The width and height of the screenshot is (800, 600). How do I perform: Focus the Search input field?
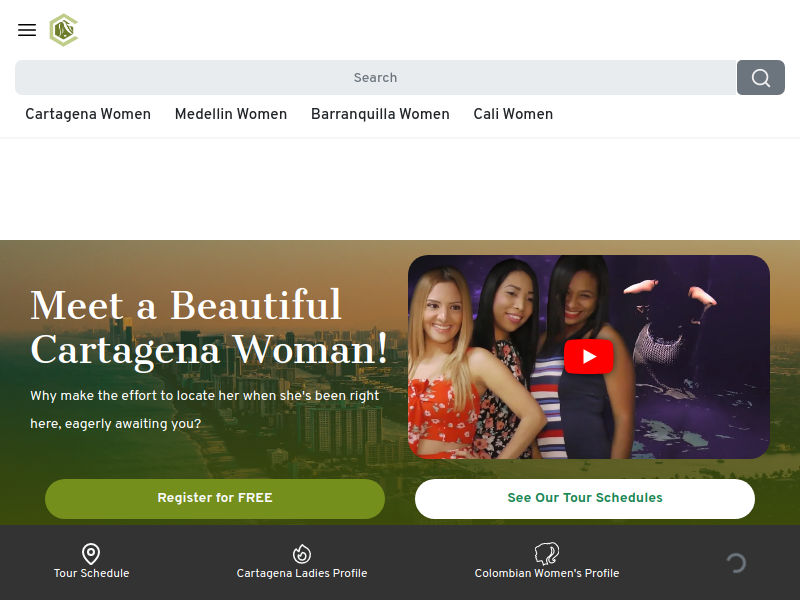[376, 78]
